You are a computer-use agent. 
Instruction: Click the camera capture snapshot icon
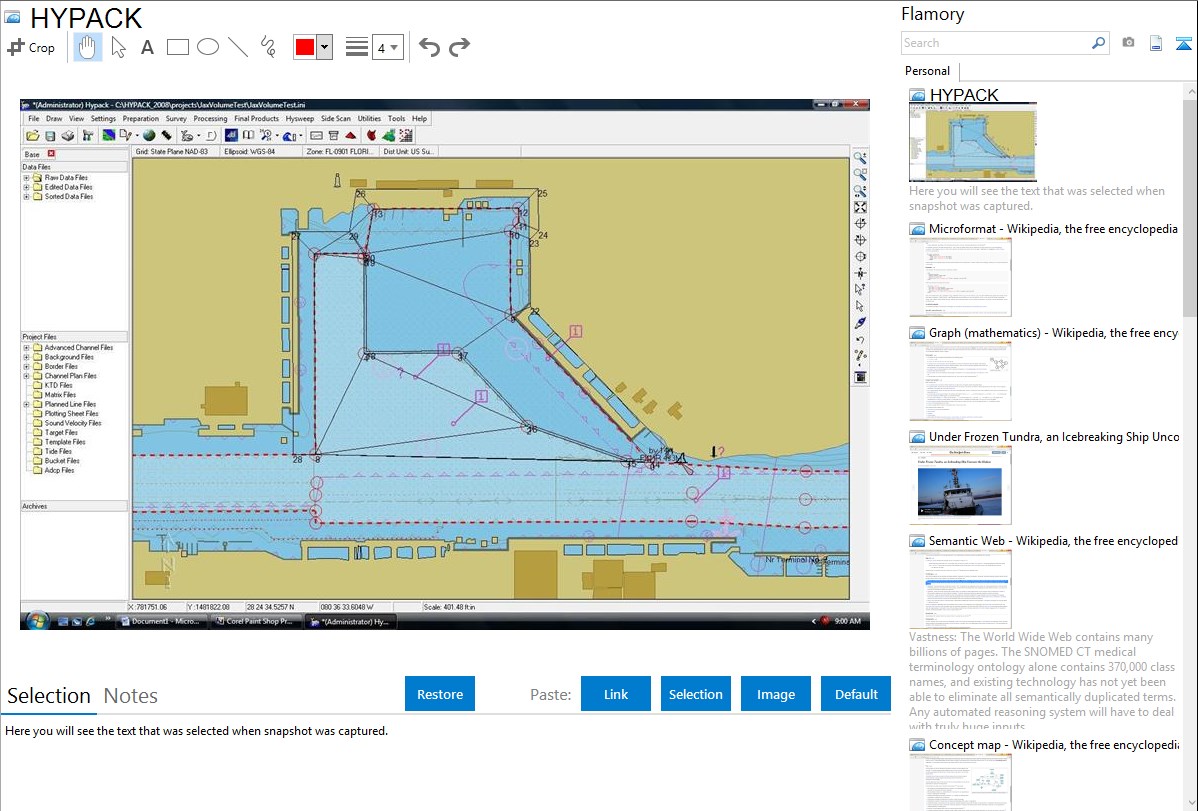pyautogui.click(x=1128, y=43)
